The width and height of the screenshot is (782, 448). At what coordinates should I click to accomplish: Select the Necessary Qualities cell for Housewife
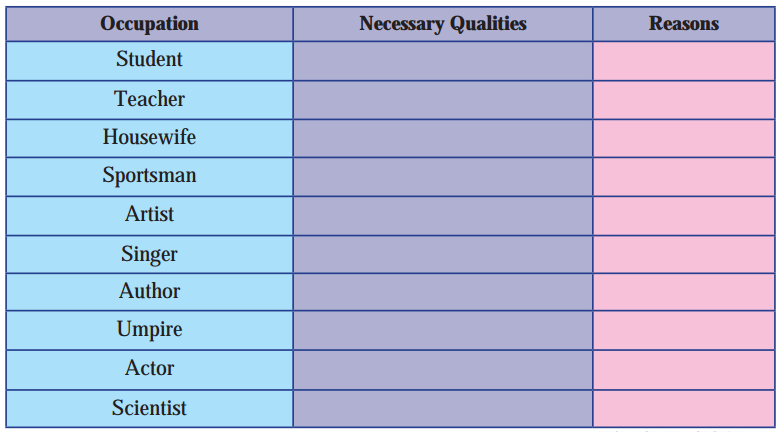[443, 138]
